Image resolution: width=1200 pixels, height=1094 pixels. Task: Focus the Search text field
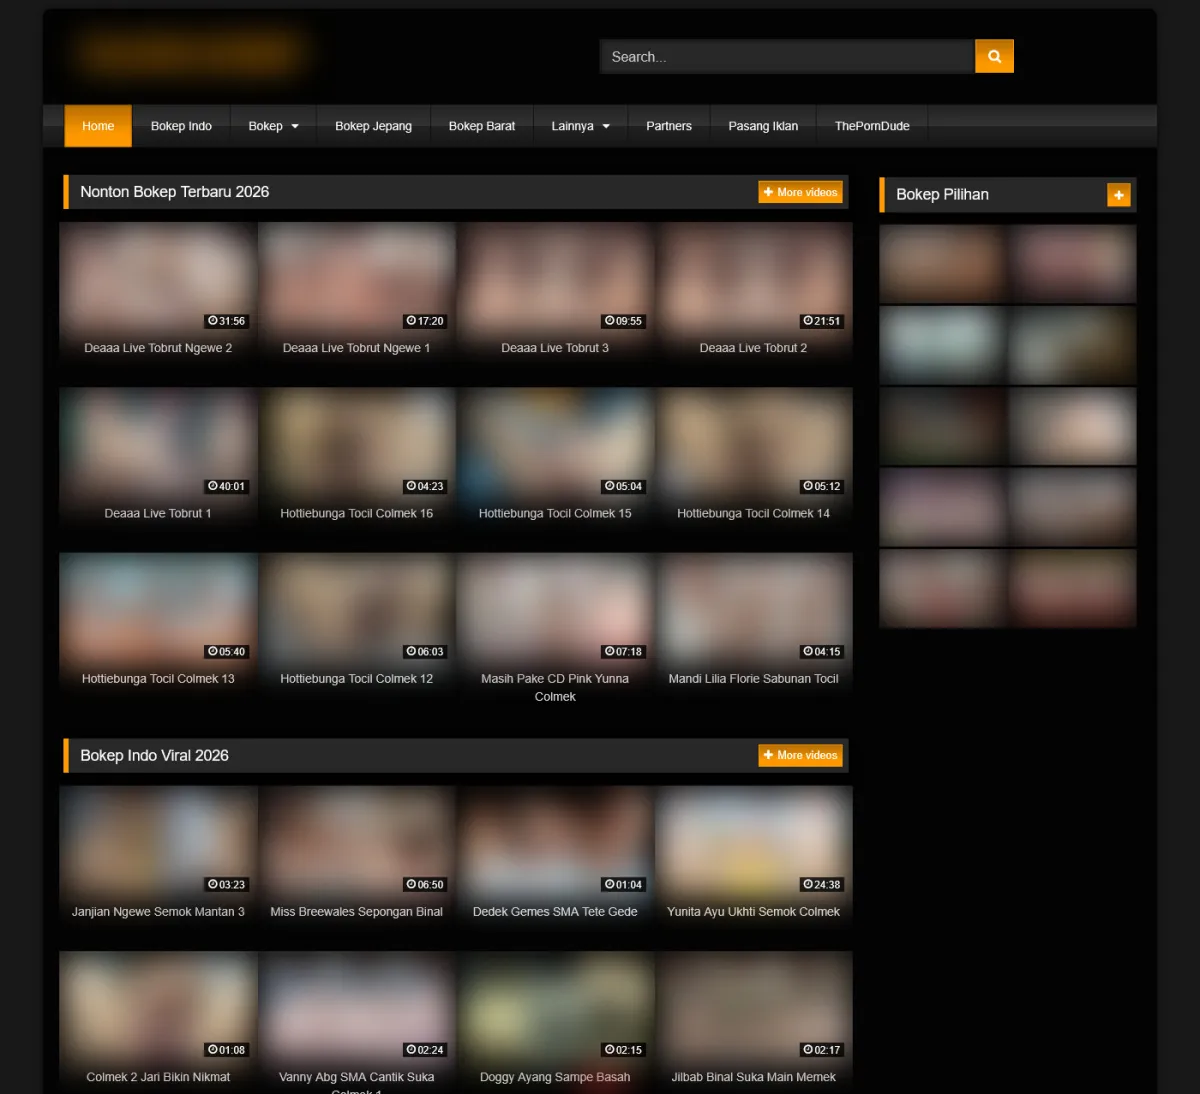(x=786, y=57)
